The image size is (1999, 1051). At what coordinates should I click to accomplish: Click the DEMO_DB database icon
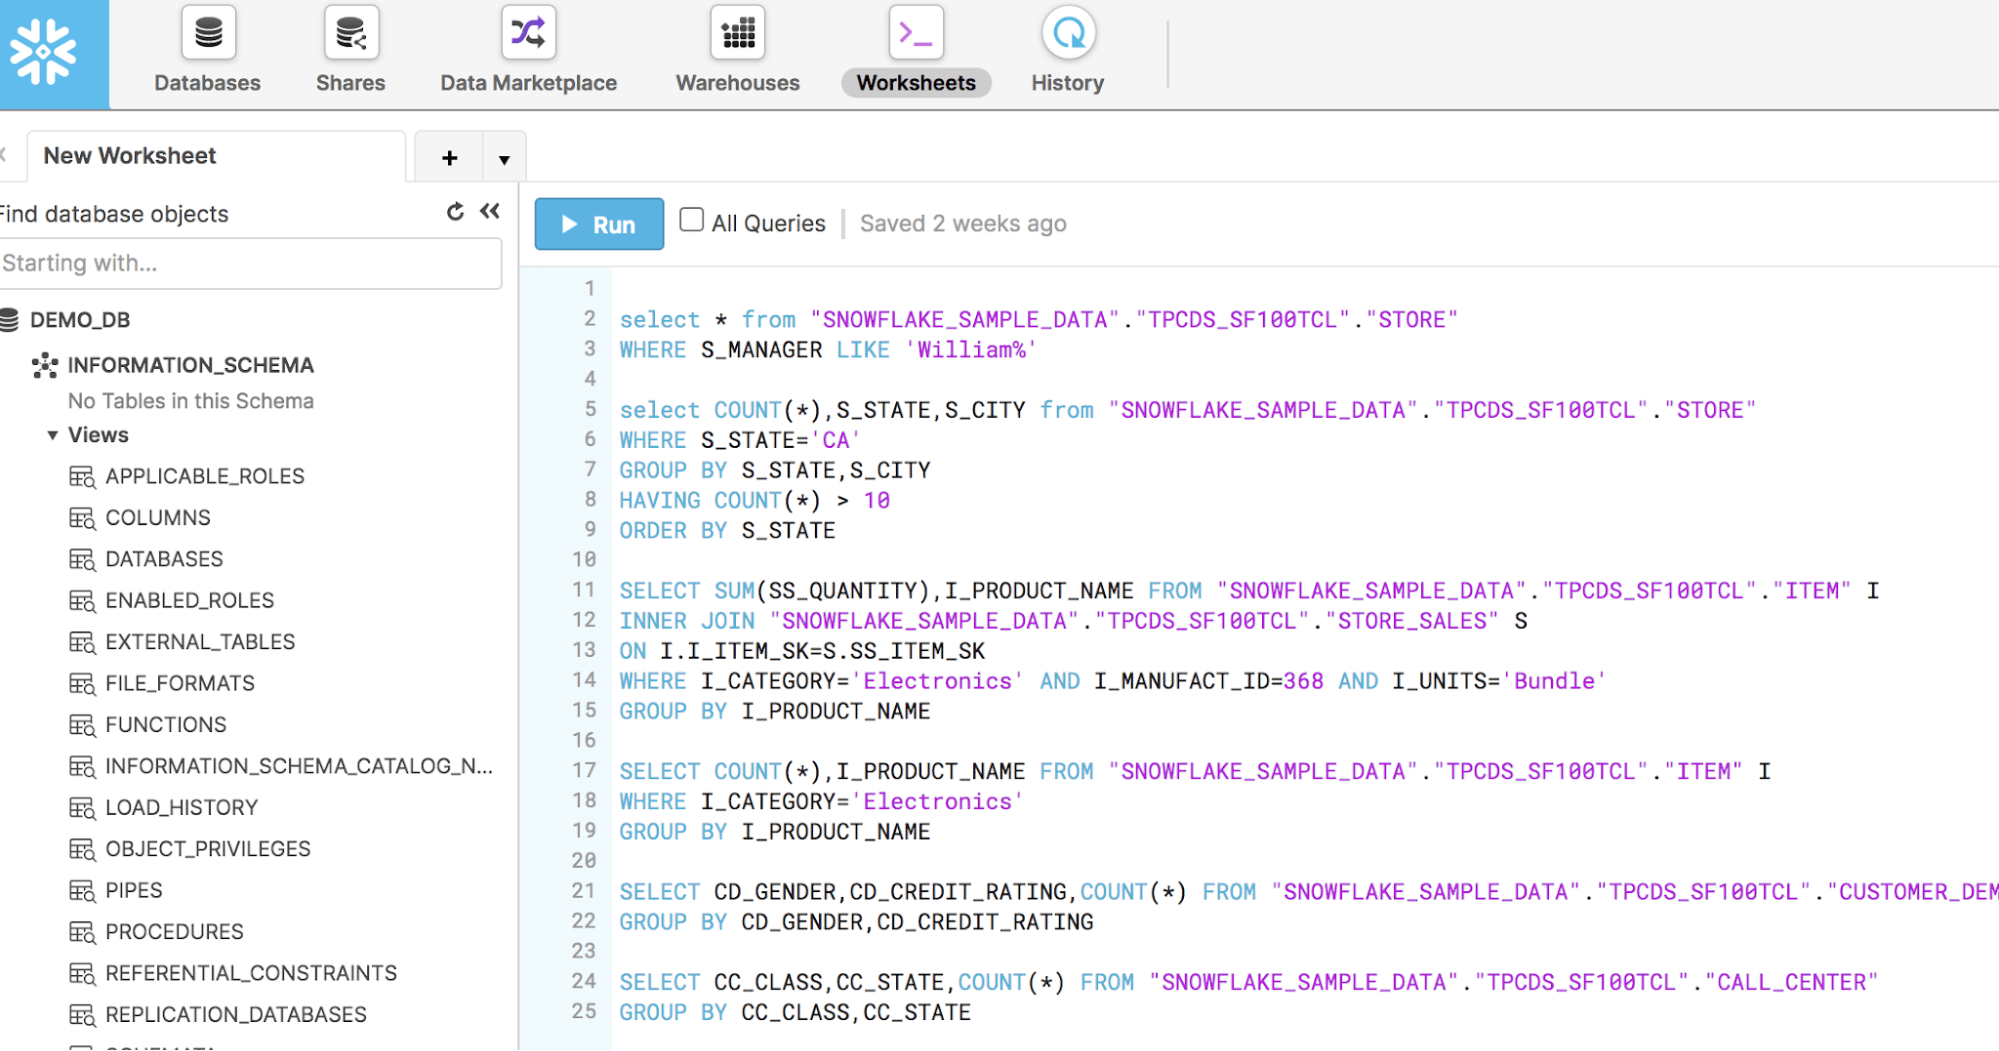(10, 320)
